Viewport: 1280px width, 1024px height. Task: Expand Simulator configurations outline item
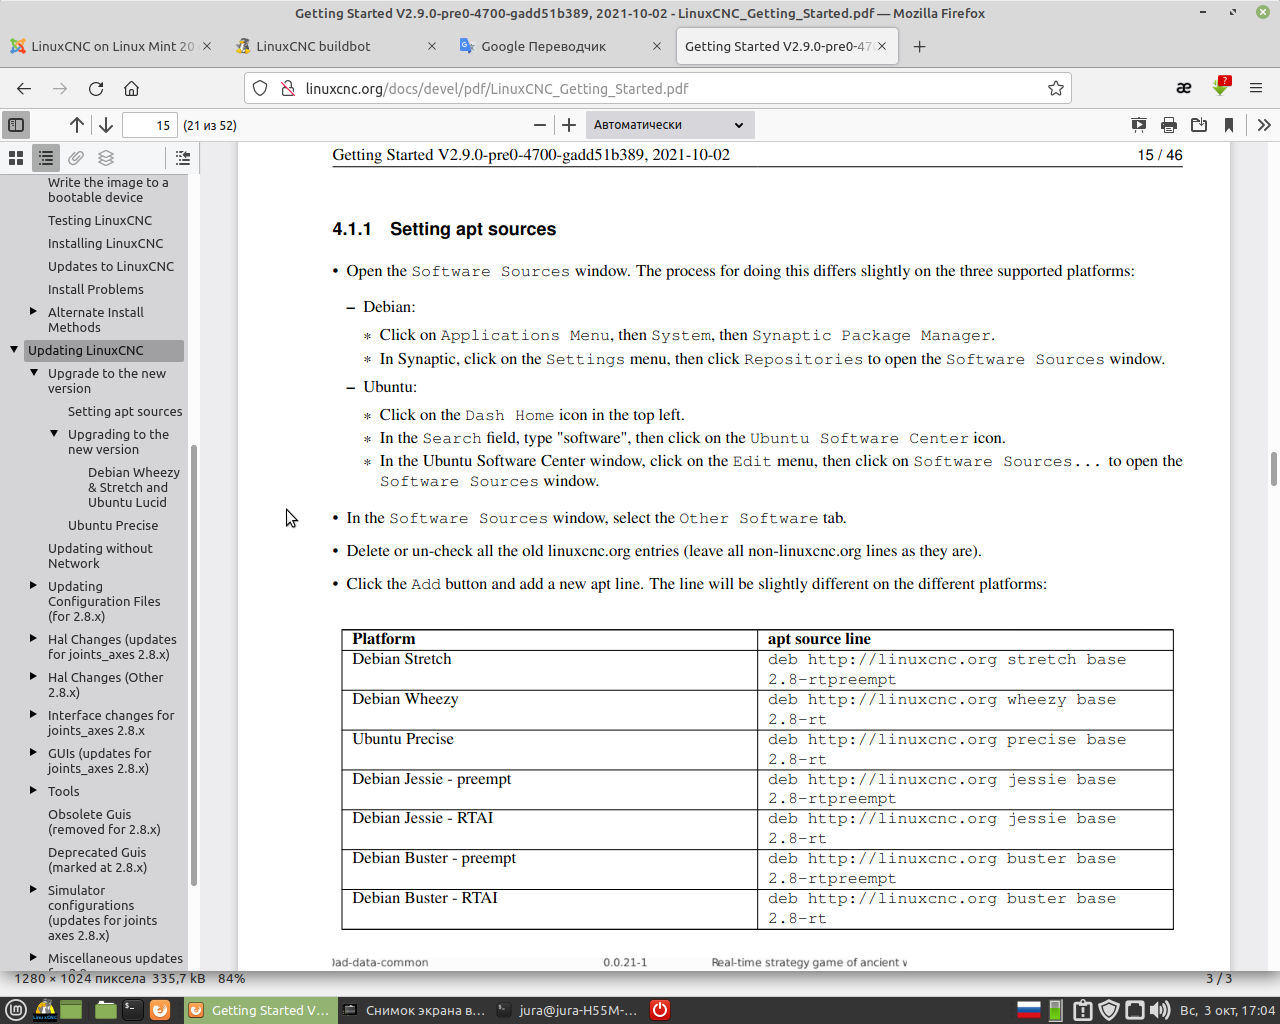34,890
